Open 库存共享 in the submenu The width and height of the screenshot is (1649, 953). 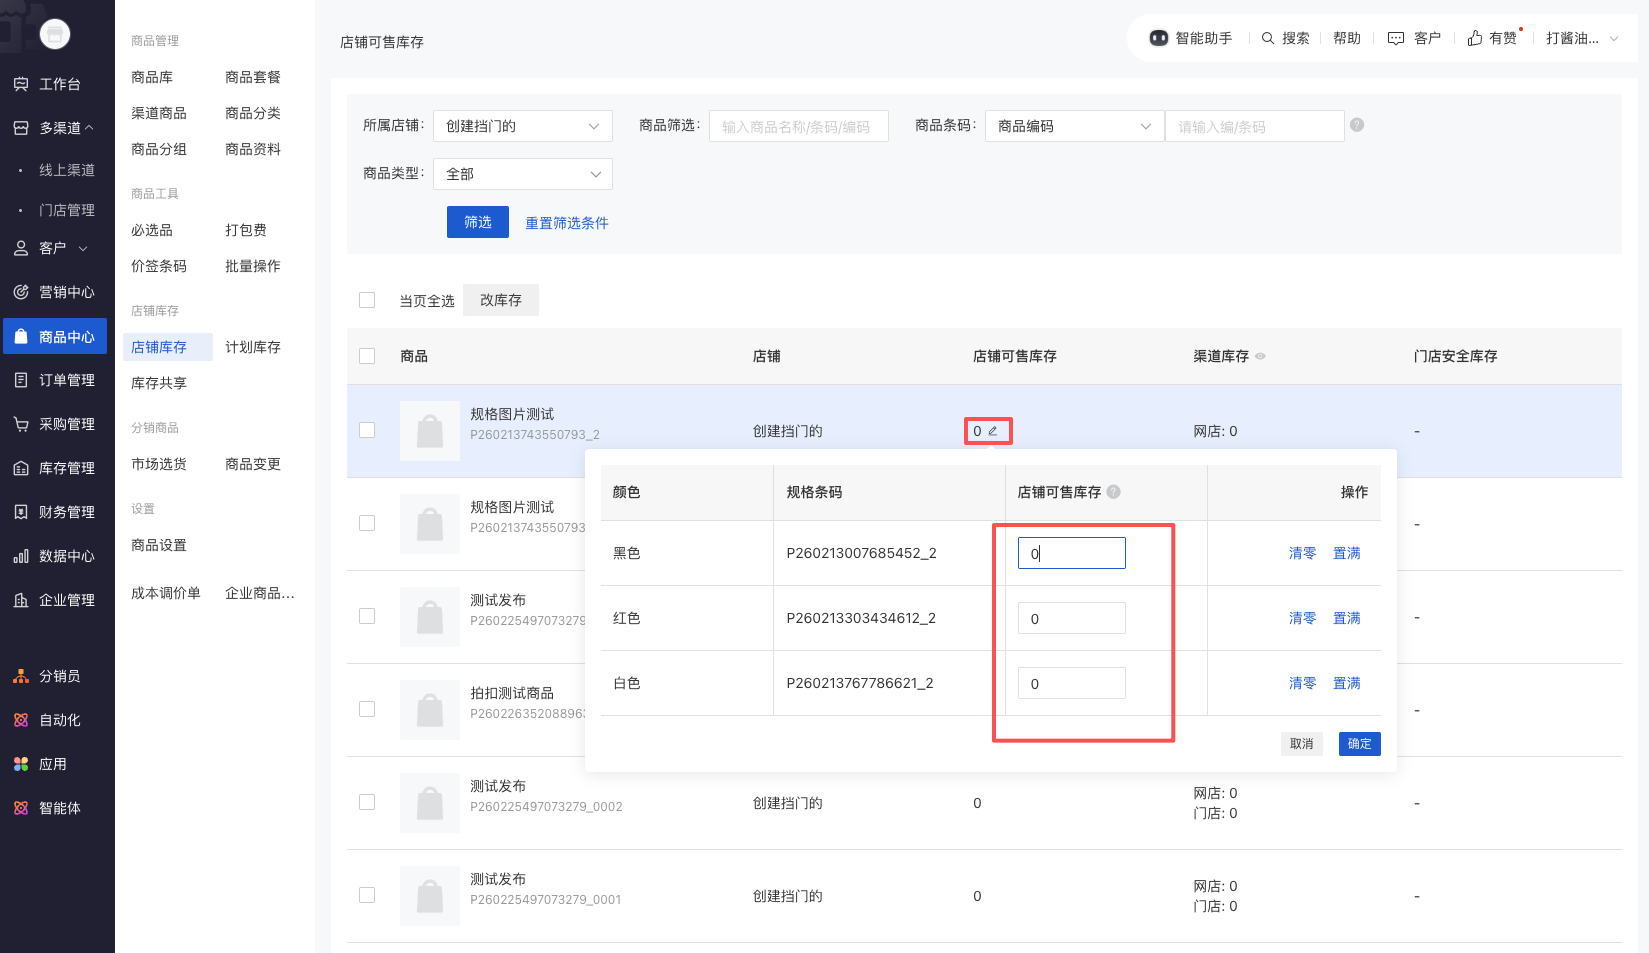click(x=159, y=383)
